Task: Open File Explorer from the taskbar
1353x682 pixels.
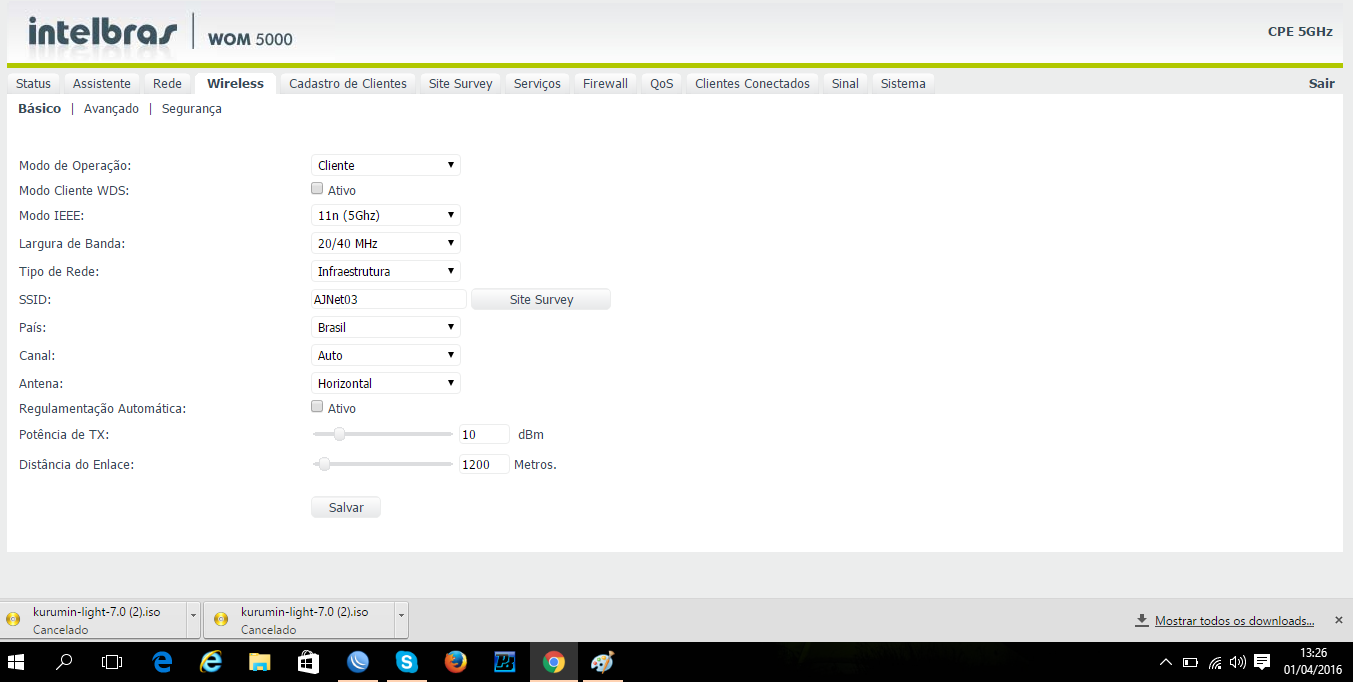Action: pos(260,662)
